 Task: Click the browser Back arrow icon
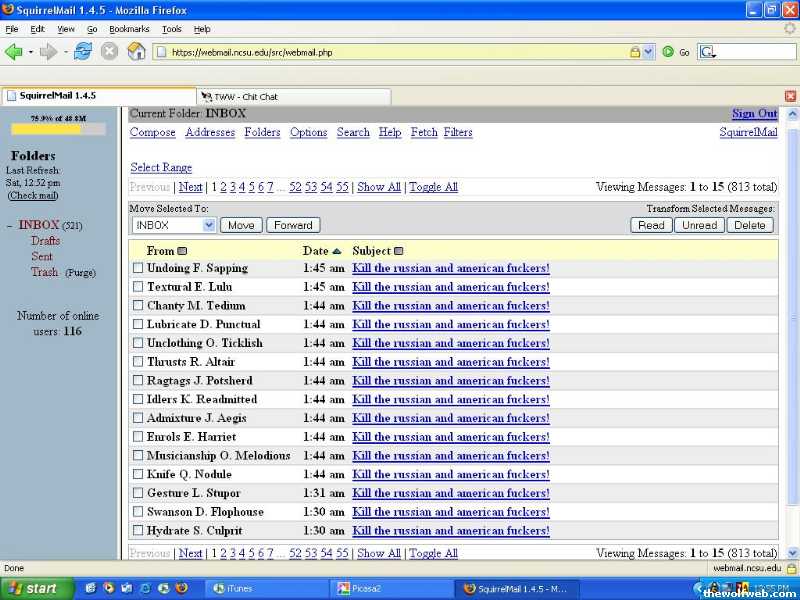coord(13,51)
